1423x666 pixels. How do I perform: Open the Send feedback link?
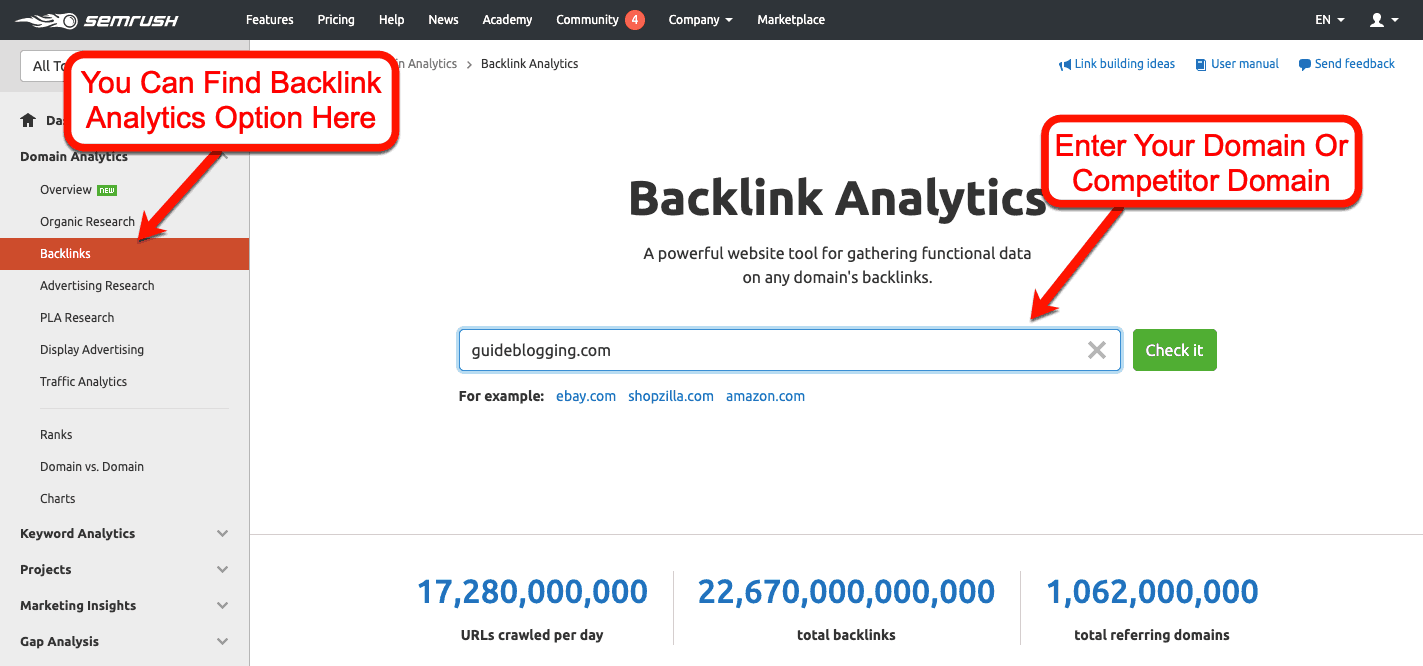click(x=1355, y=64)
